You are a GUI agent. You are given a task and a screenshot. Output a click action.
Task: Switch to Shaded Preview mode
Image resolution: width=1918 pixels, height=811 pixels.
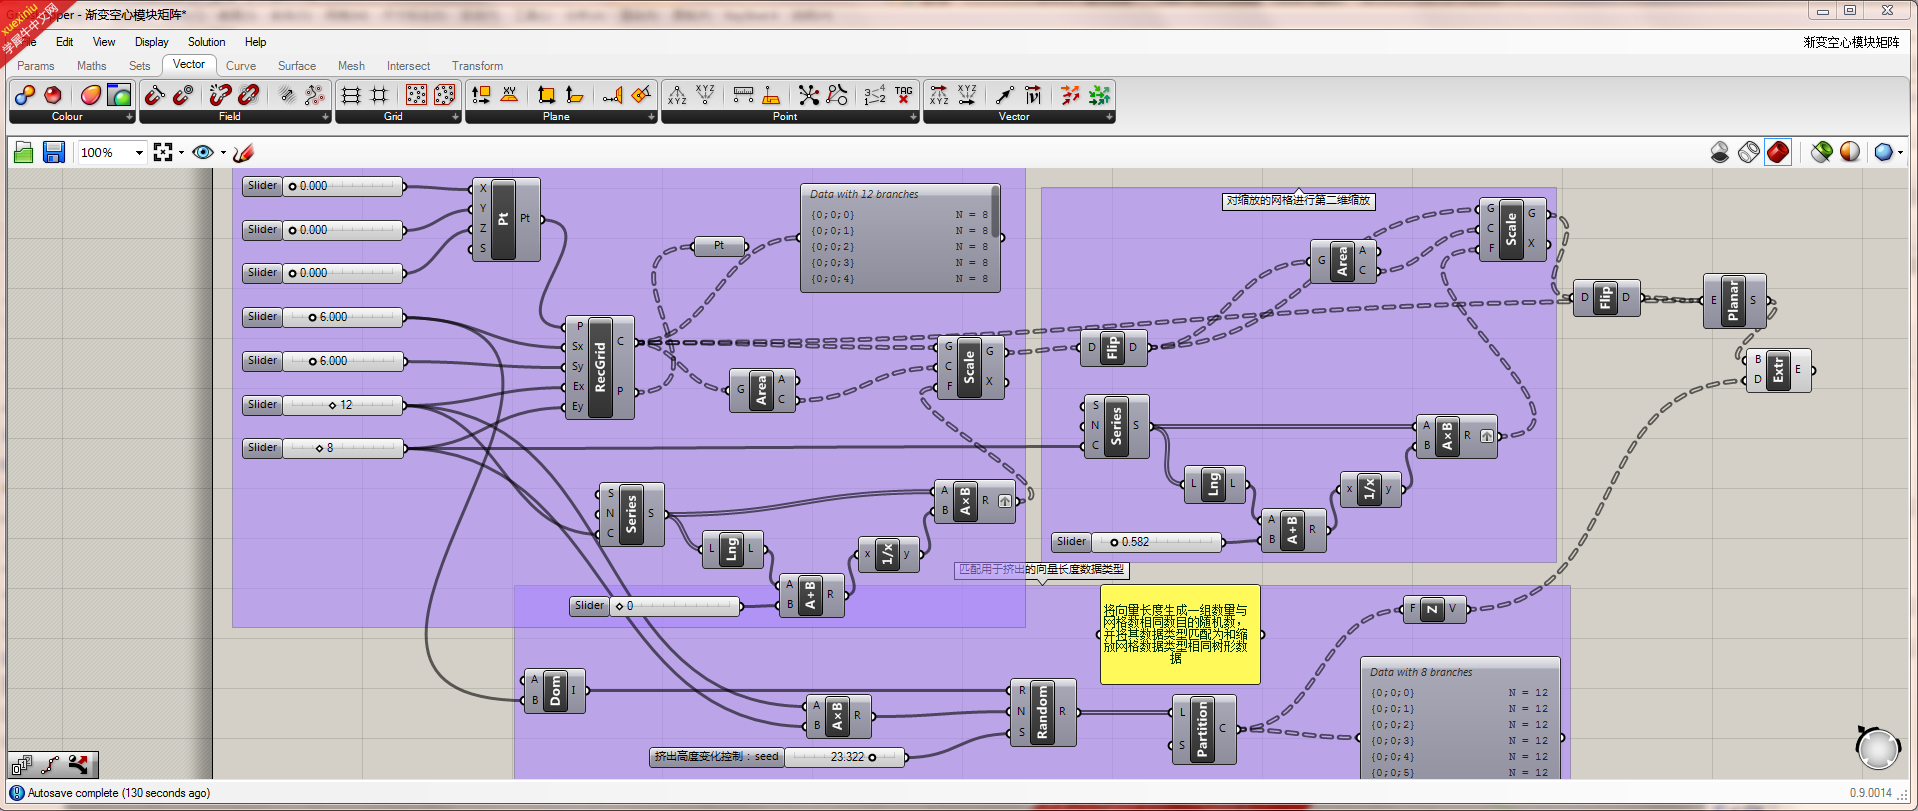[1778, 152]
